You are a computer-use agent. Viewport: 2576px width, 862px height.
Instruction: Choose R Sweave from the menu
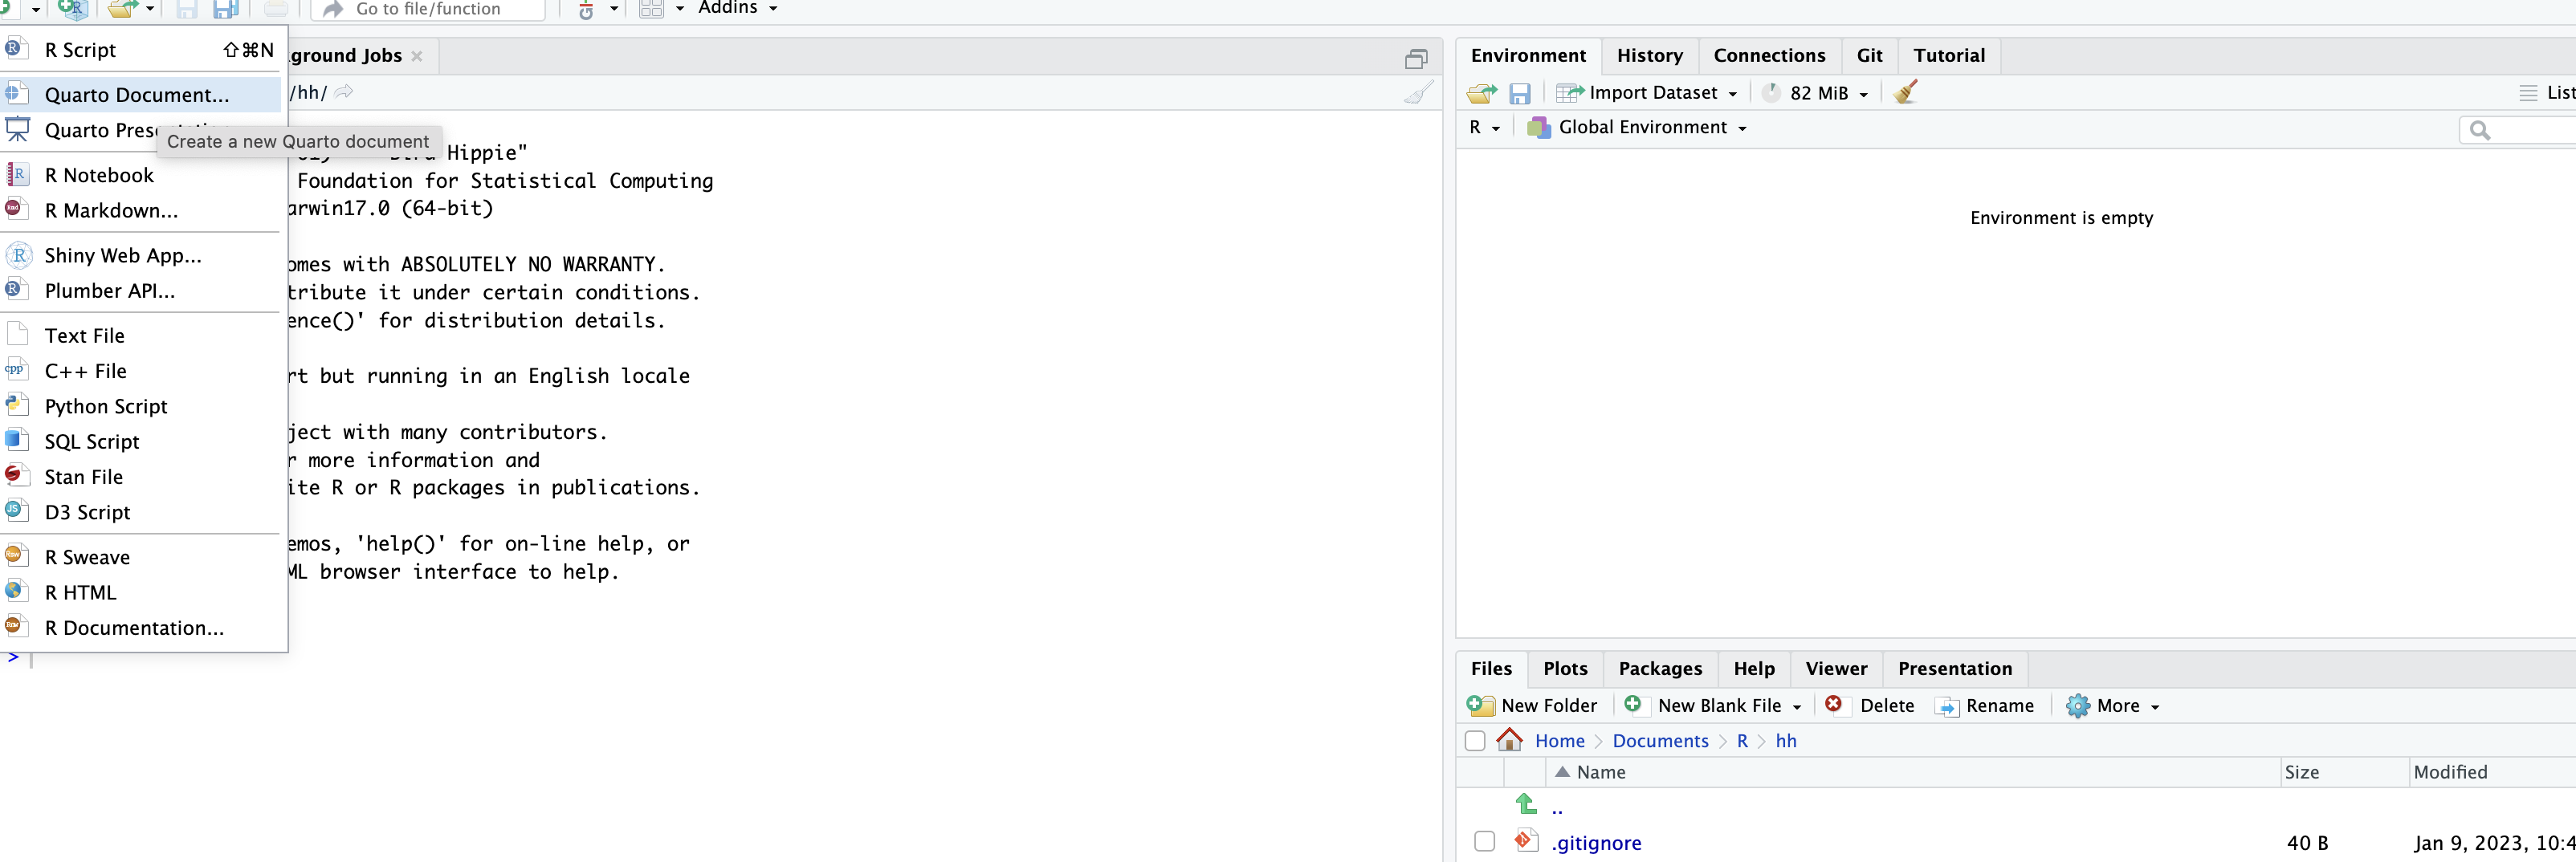(x=141, y=557)
